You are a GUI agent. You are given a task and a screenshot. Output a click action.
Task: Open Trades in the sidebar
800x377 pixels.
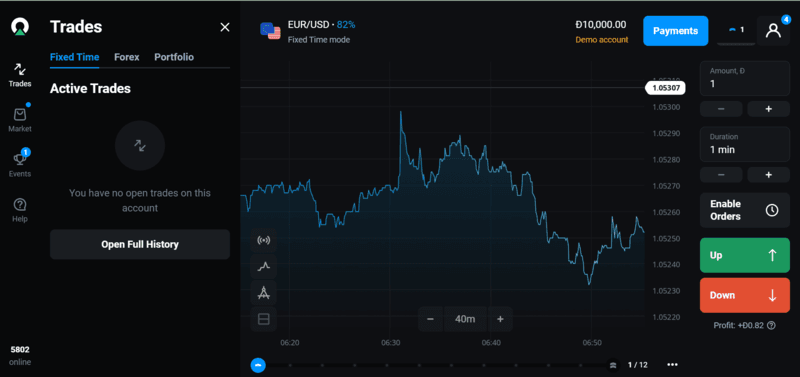coord(20,74)
